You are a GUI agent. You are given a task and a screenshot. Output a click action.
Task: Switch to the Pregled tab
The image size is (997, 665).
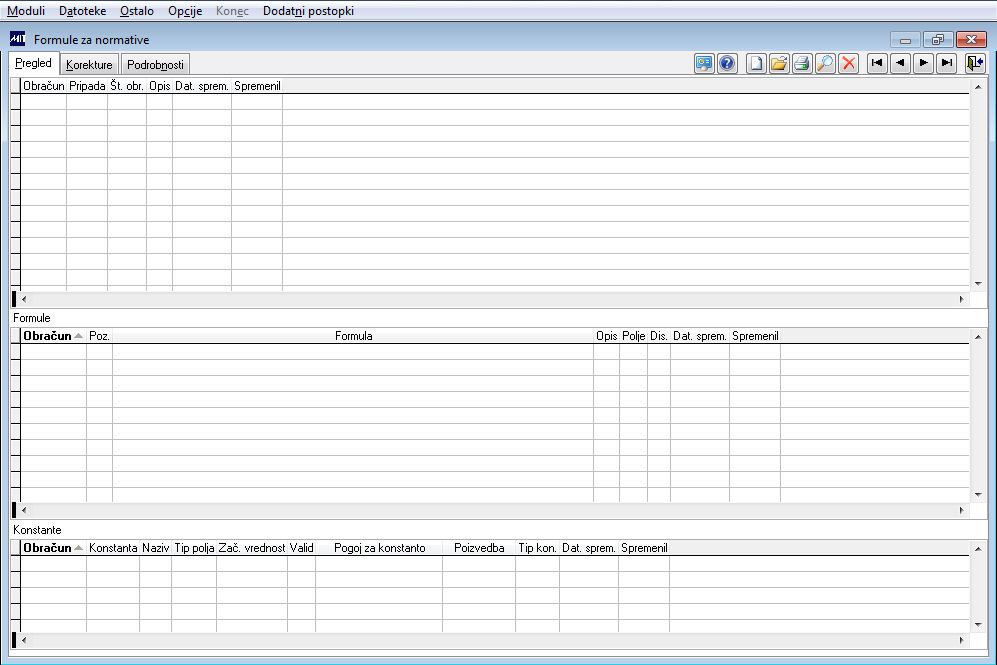pyautogui.click(x=34, y=64)
